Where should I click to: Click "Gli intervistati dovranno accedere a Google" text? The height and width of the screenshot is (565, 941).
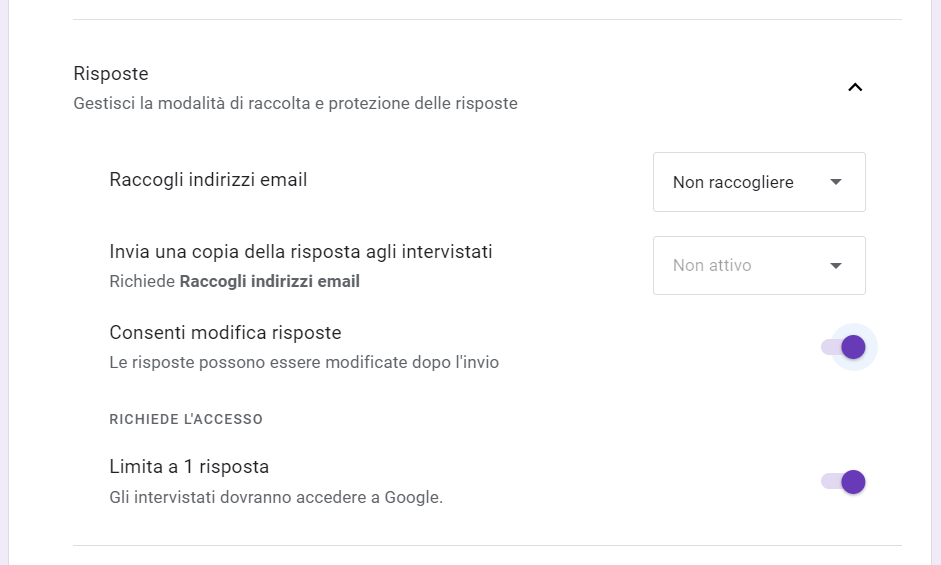tap(275, 497)
